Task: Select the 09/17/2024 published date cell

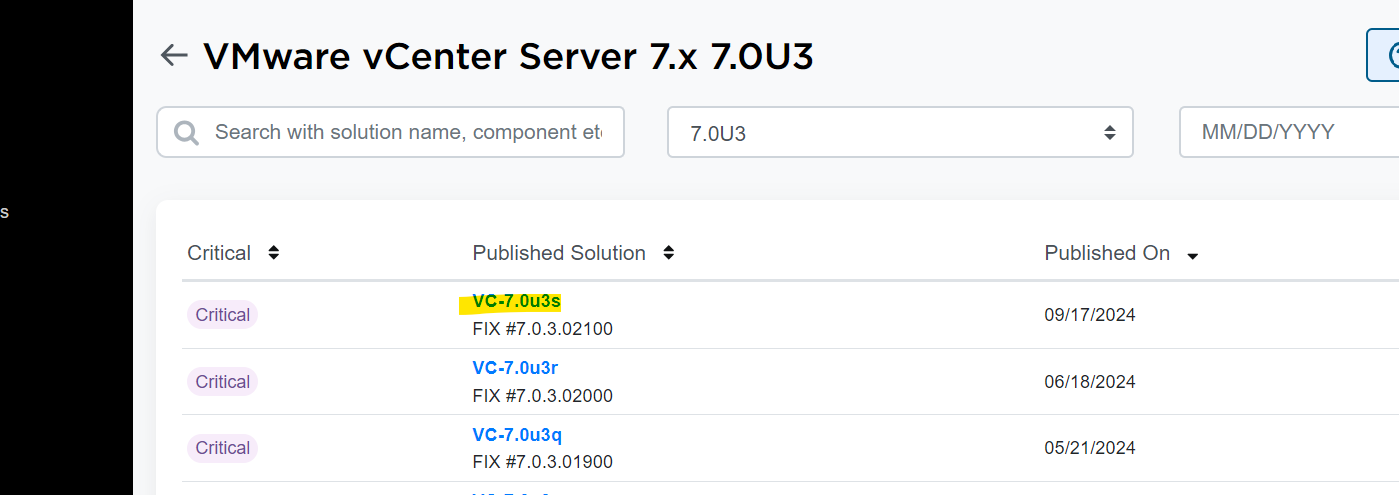Action: click(1090, 315)
